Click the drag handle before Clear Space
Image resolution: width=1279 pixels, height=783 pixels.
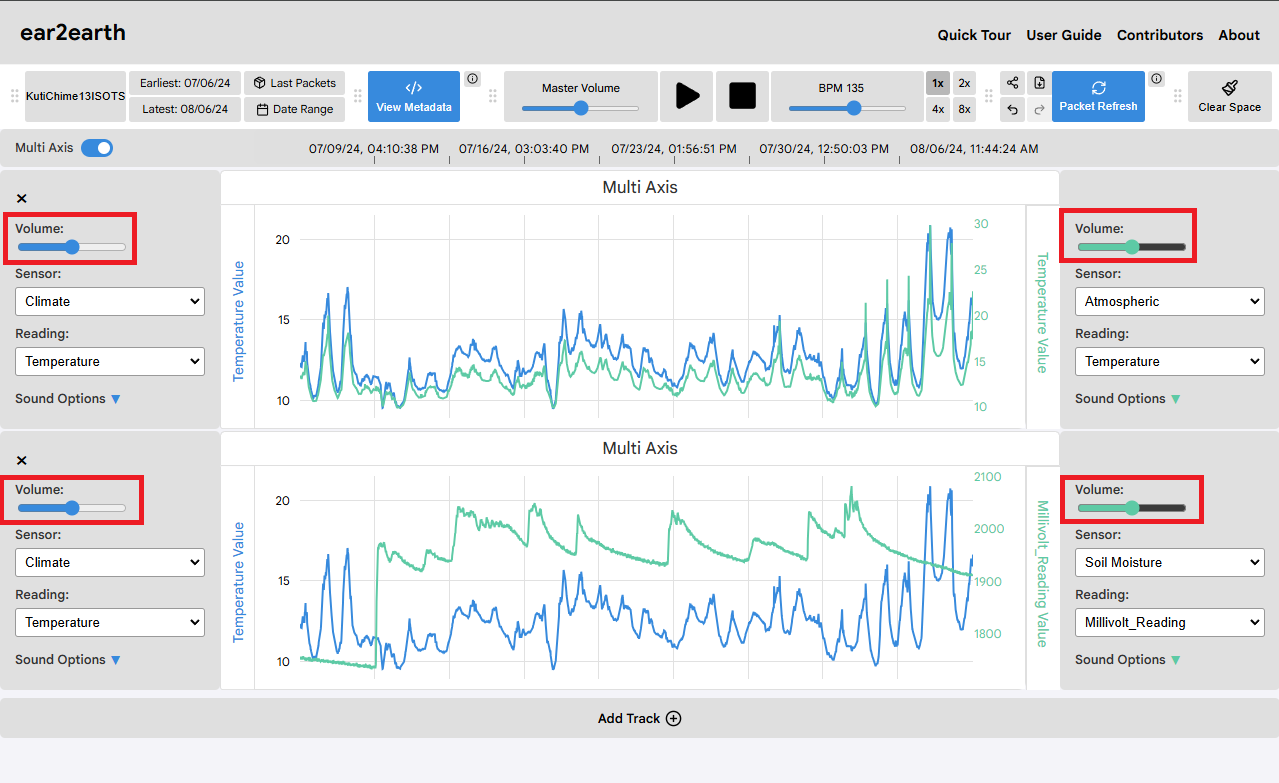click(1177, 96)
